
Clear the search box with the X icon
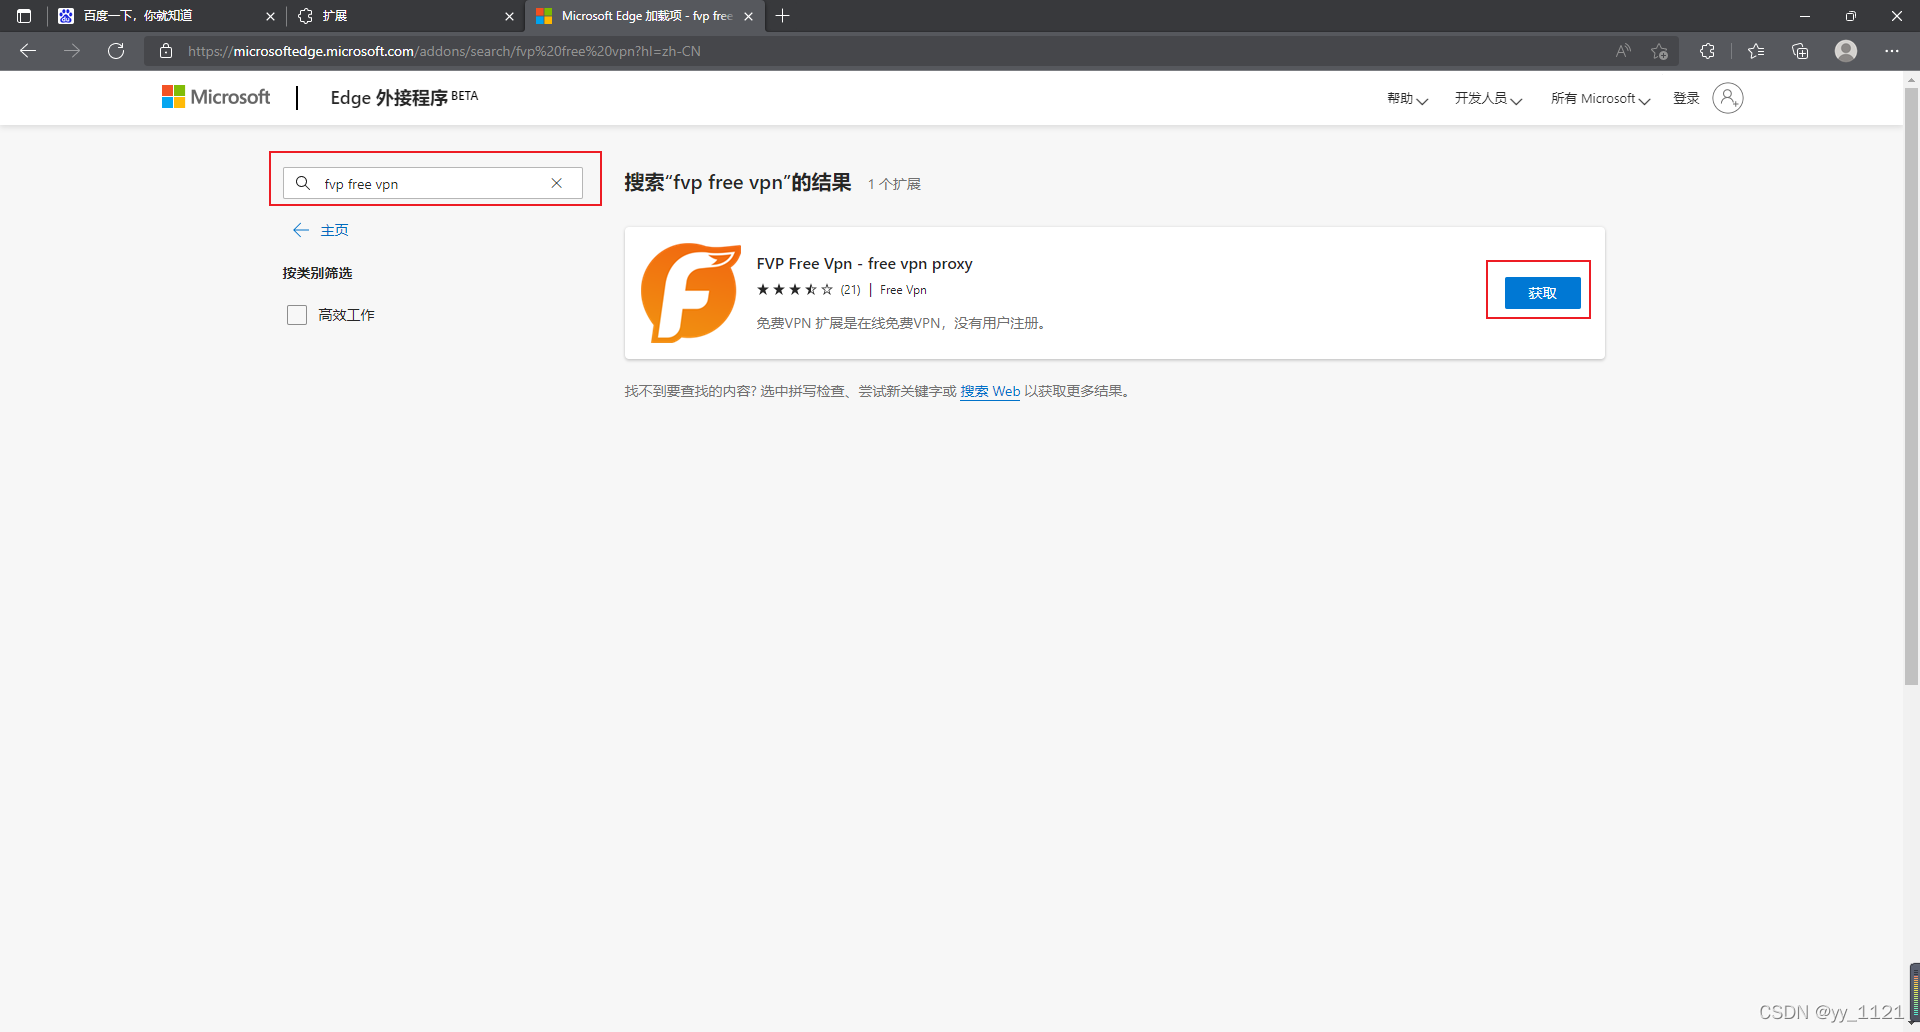click(x=557, y=183)
